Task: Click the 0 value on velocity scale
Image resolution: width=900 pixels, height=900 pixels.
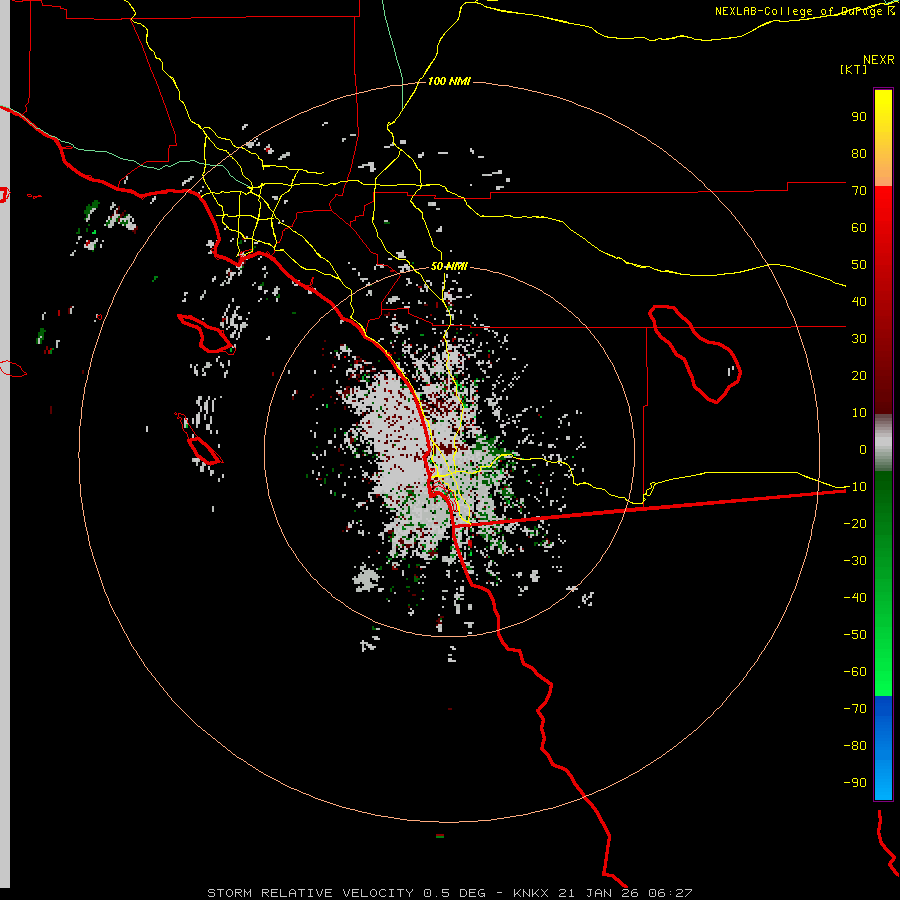Action: [863, 450]
